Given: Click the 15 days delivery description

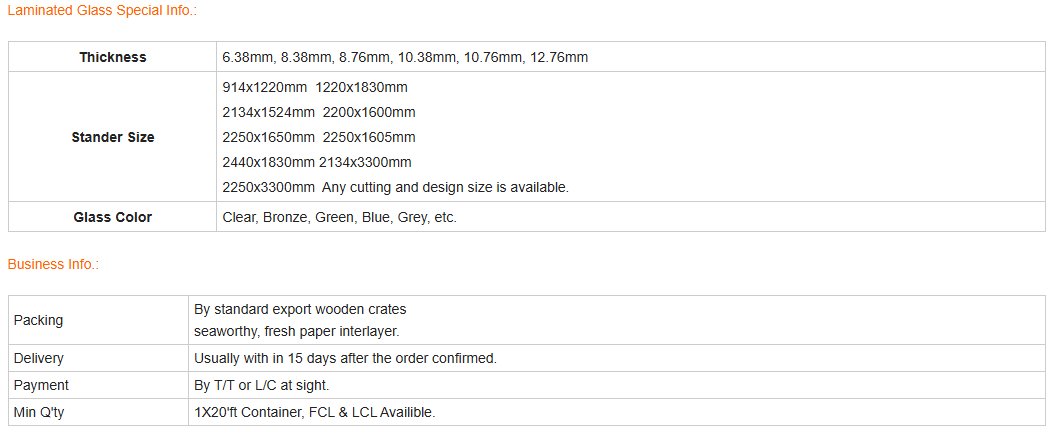Looking at the screenshot, I should coord(346,358).
